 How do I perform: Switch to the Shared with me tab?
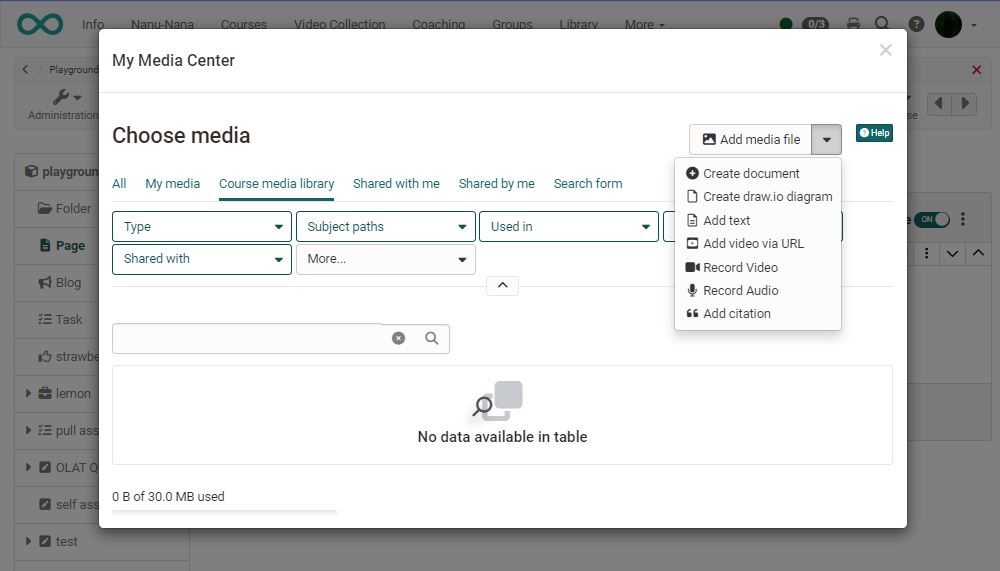(396, 184)
